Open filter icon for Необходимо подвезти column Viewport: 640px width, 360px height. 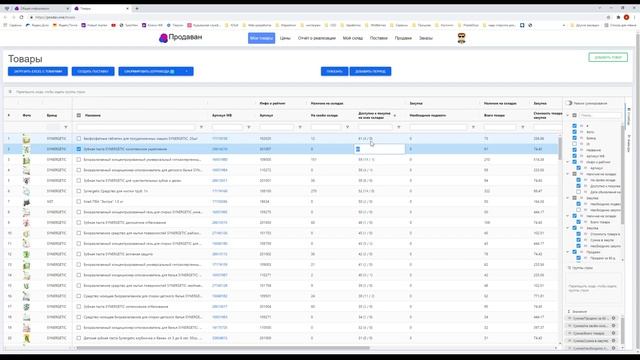(473, 127)
